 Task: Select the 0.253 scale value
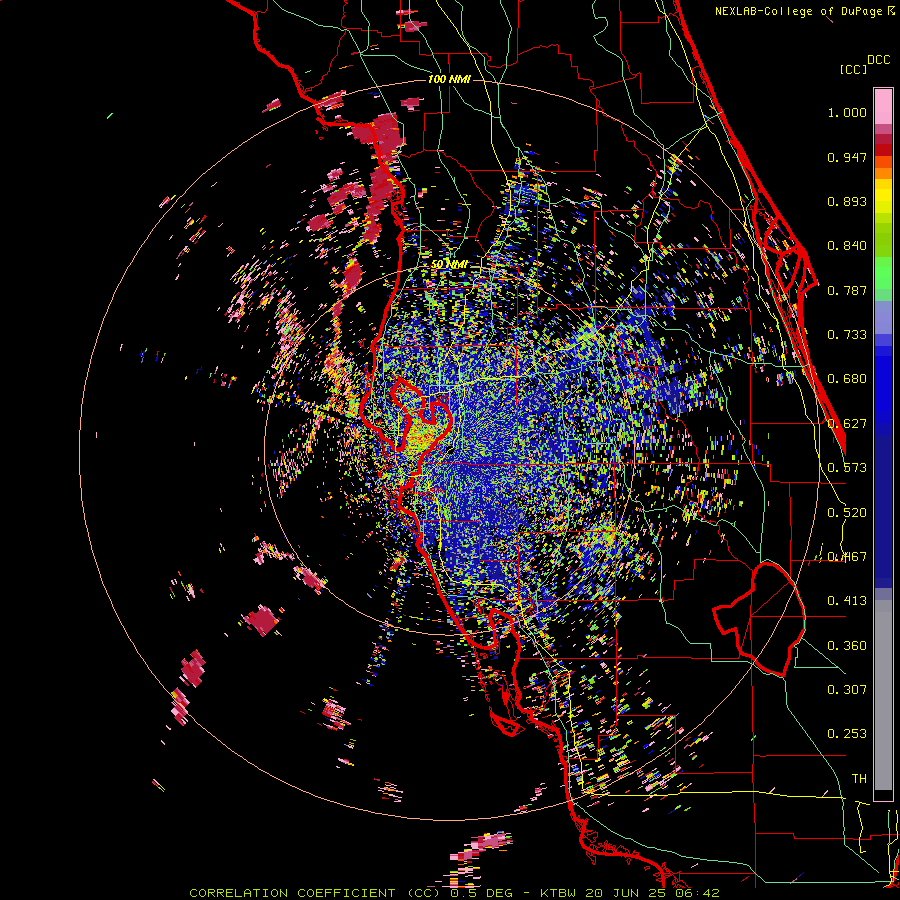click(x=847, y=734)
